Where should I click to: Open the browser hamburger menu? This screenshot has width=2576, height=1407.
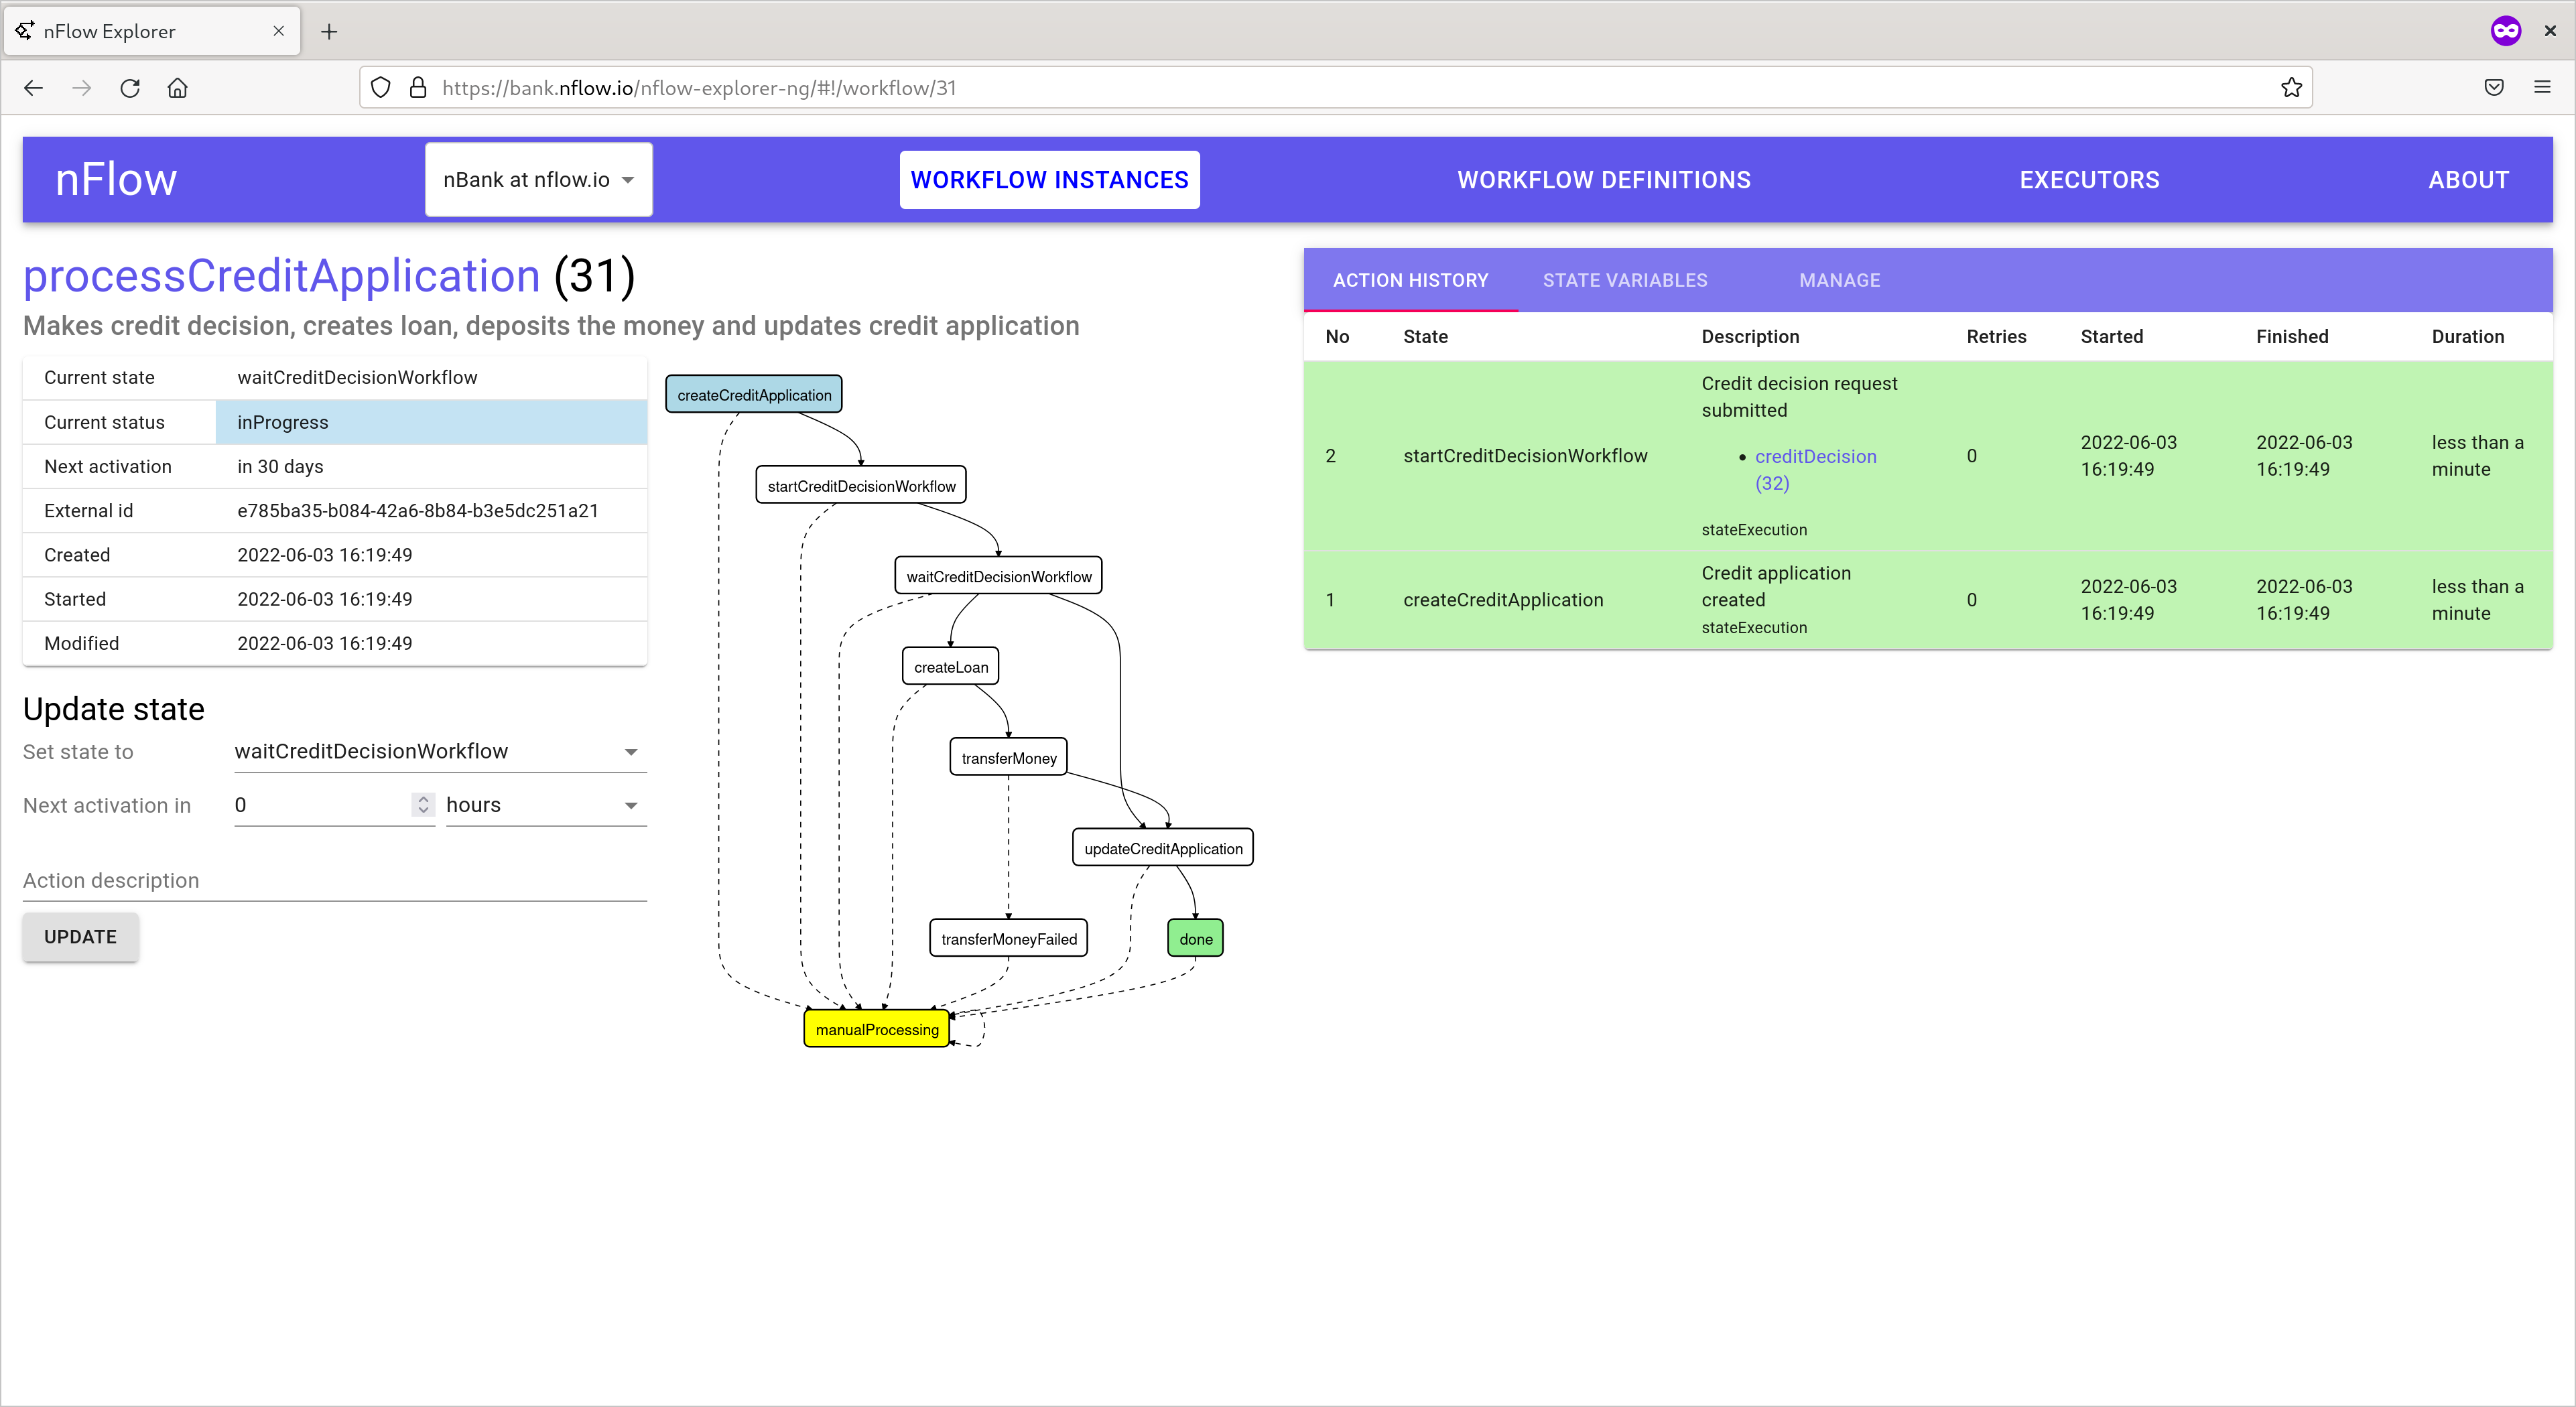tap(2542, 88)
